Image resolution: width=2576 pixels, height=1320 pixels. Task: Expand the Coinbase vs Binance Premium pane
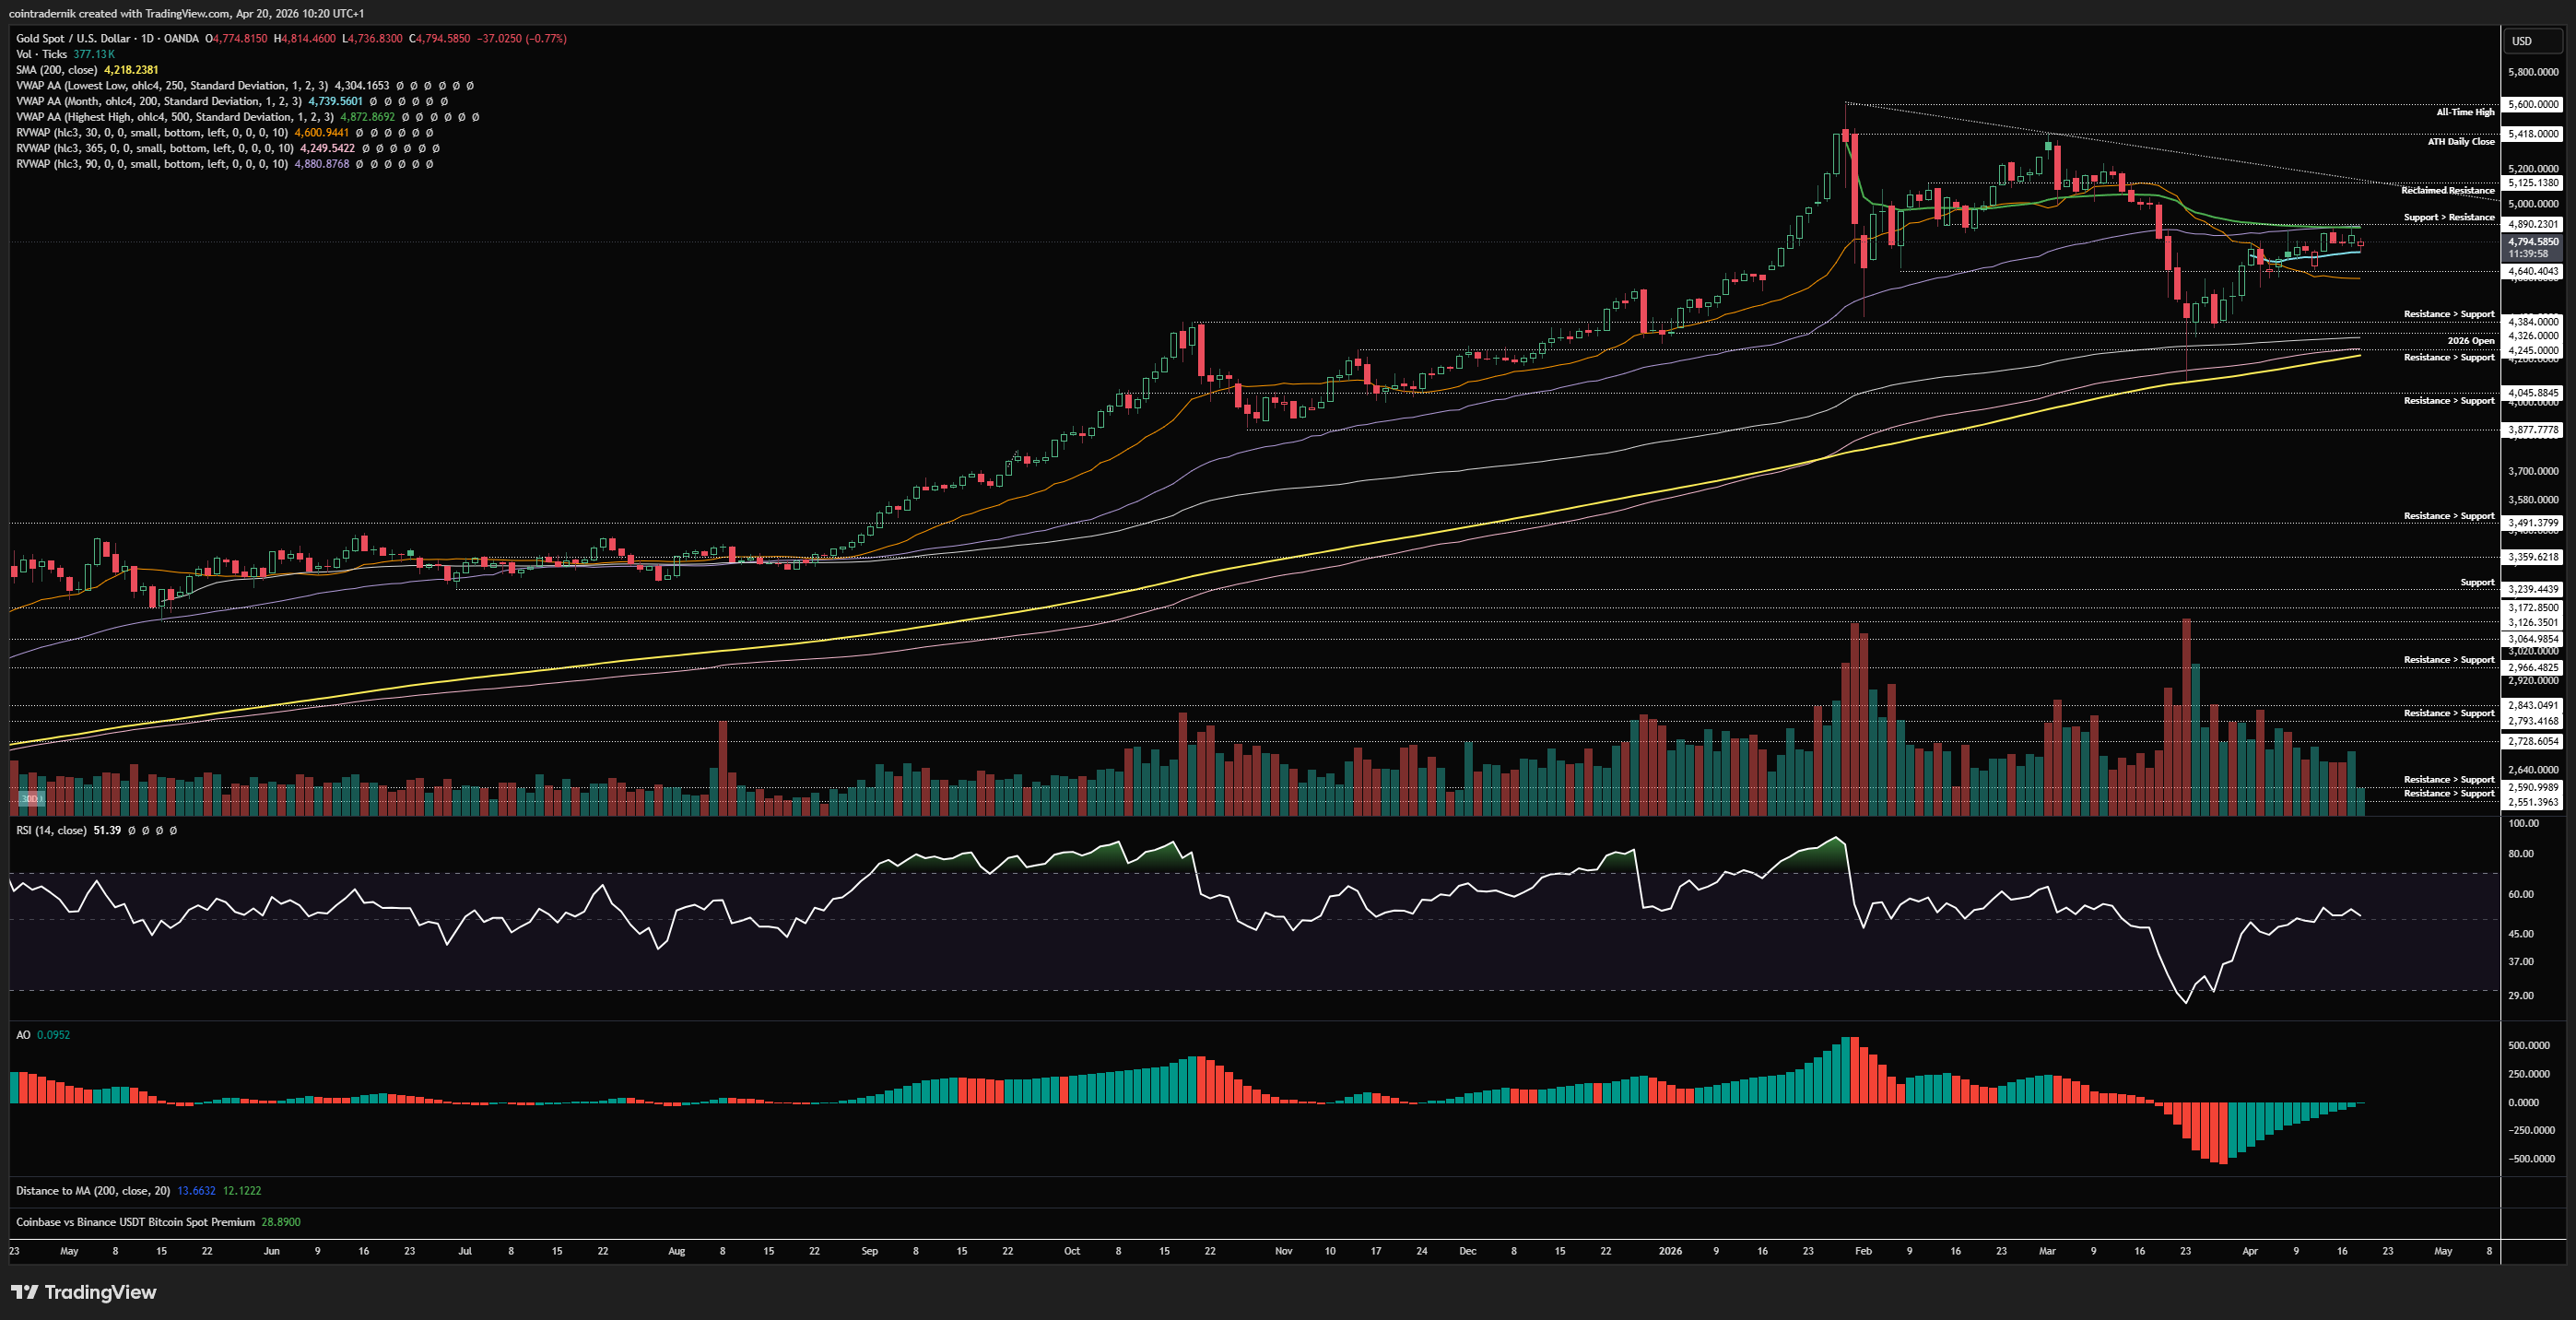(x=135, y=1222)
